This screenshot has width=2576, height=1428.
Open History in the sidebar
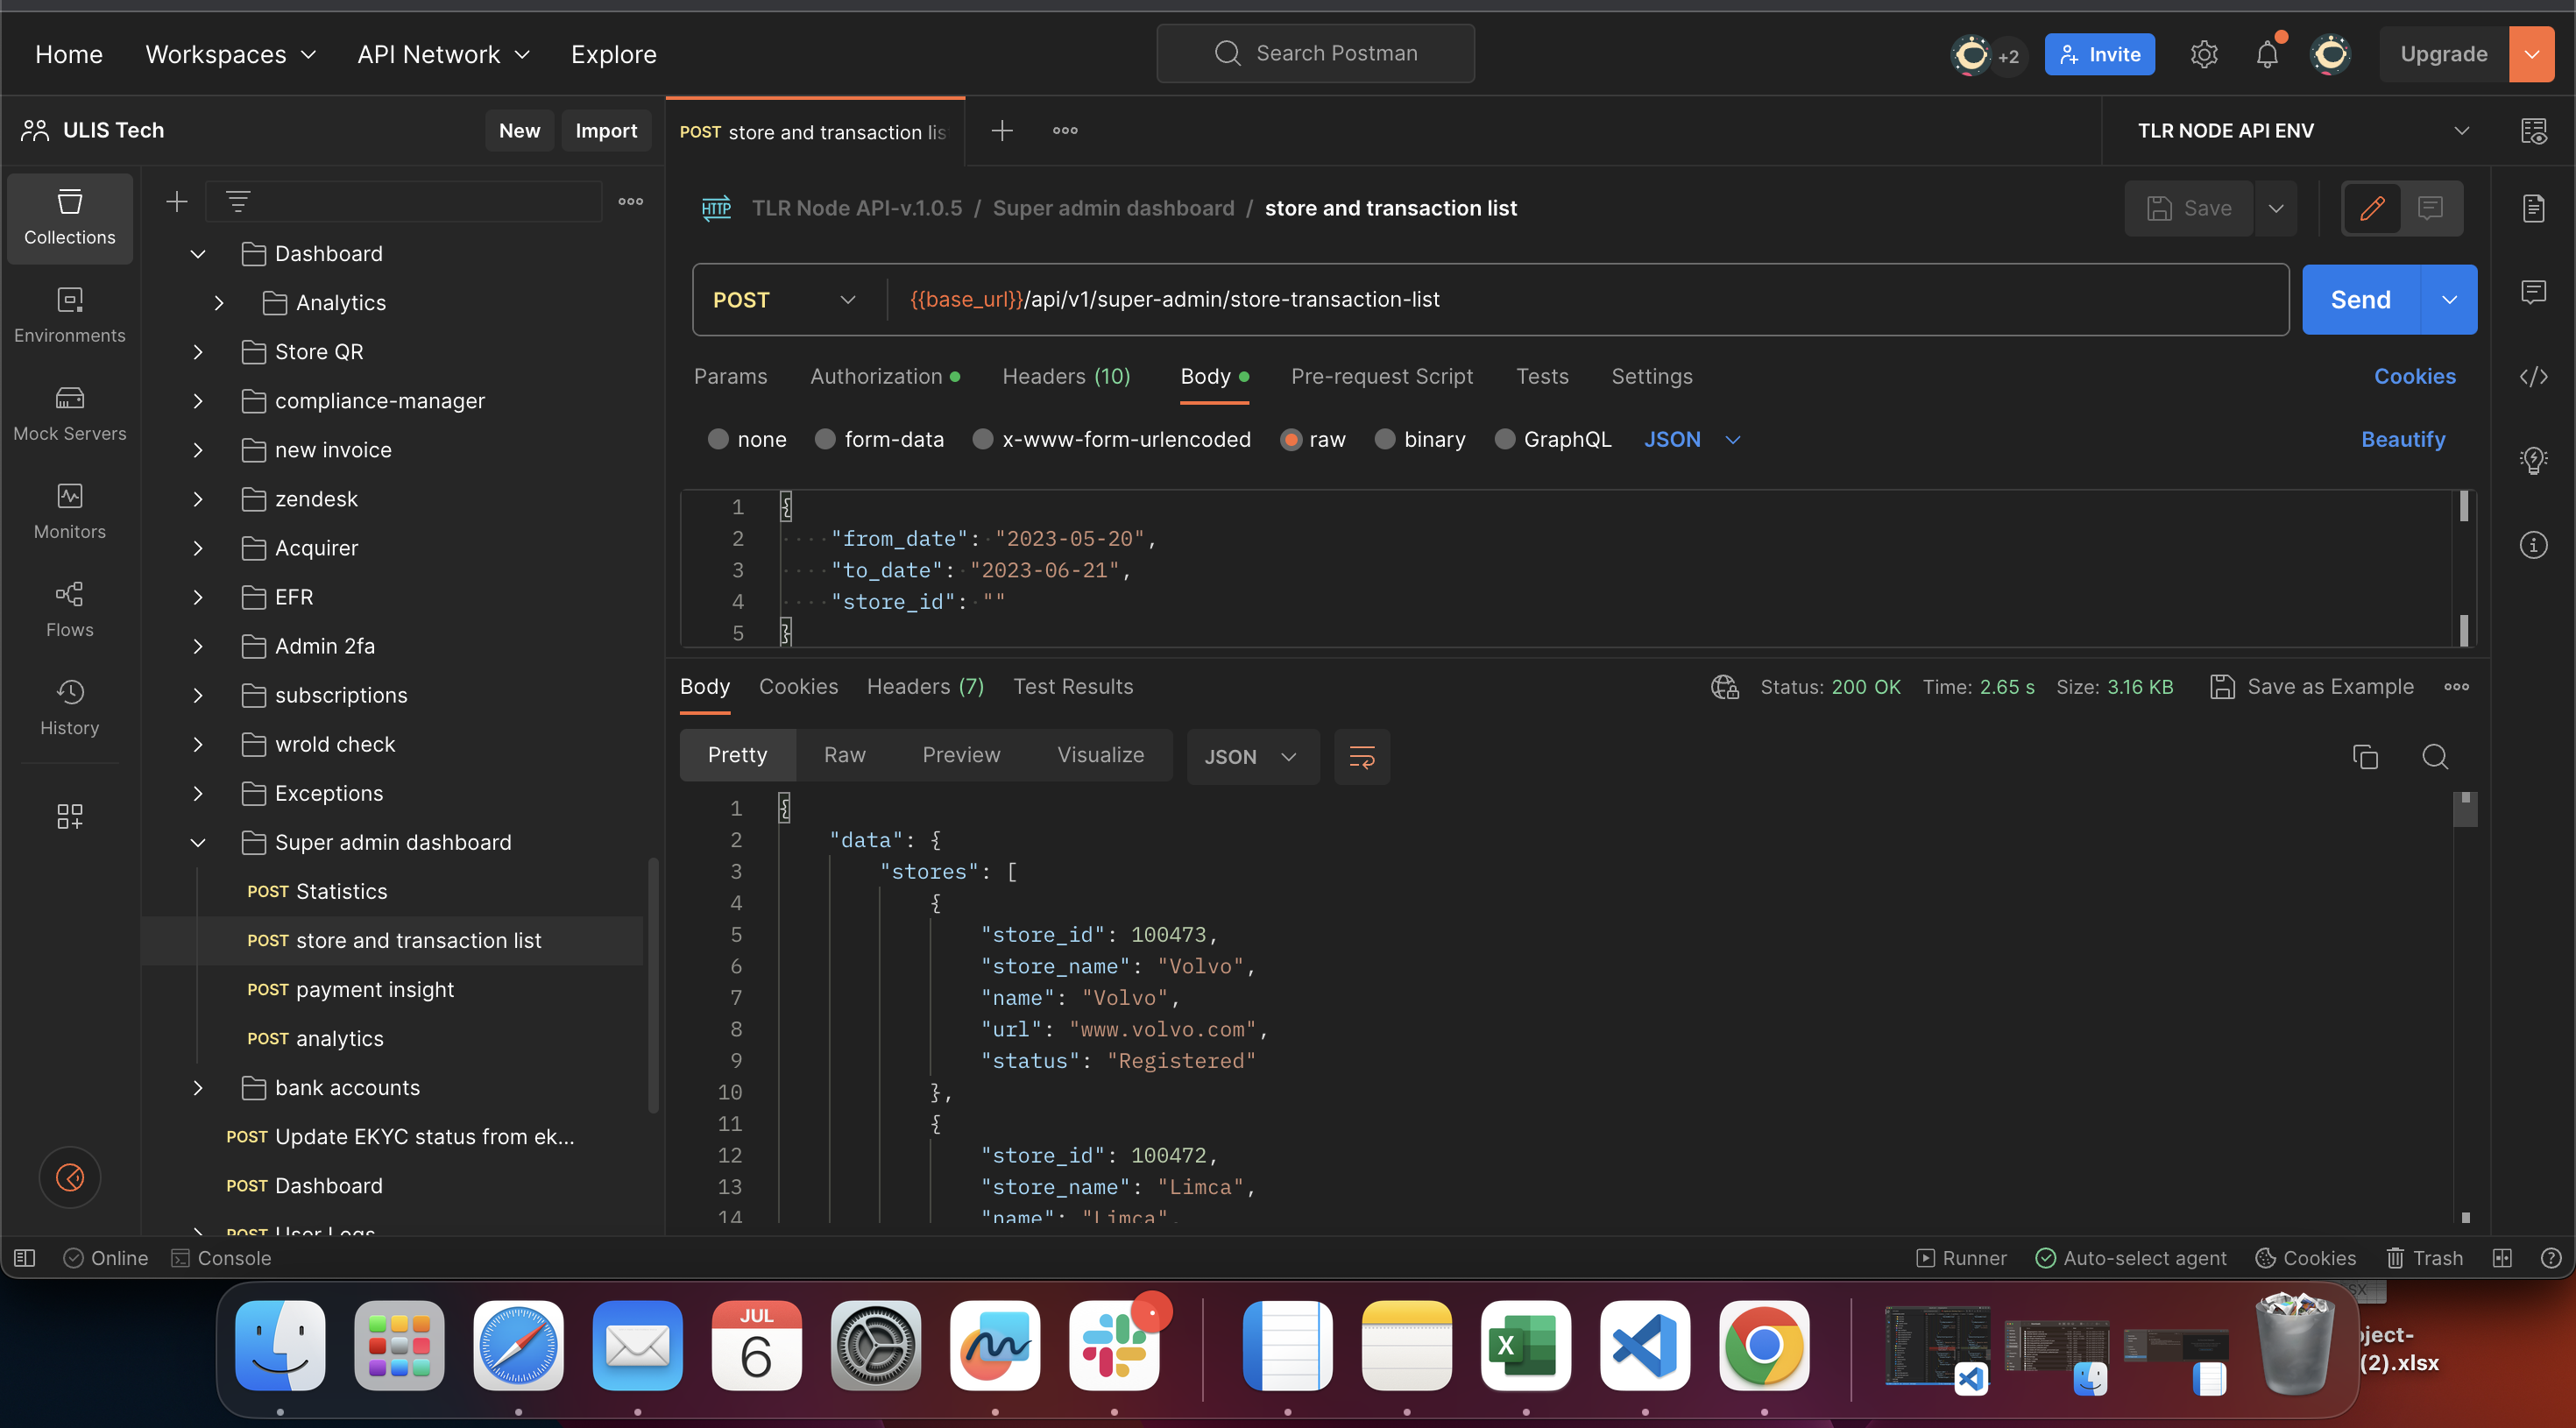(69, 706)
